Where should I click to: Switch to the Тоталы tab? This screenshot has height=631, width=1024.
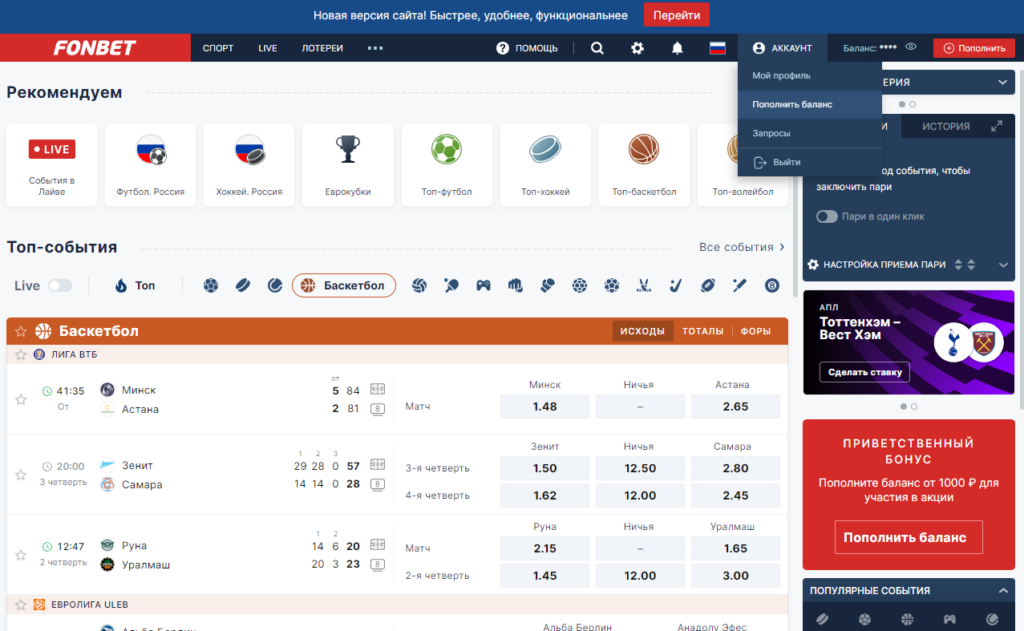coord(703,331)
